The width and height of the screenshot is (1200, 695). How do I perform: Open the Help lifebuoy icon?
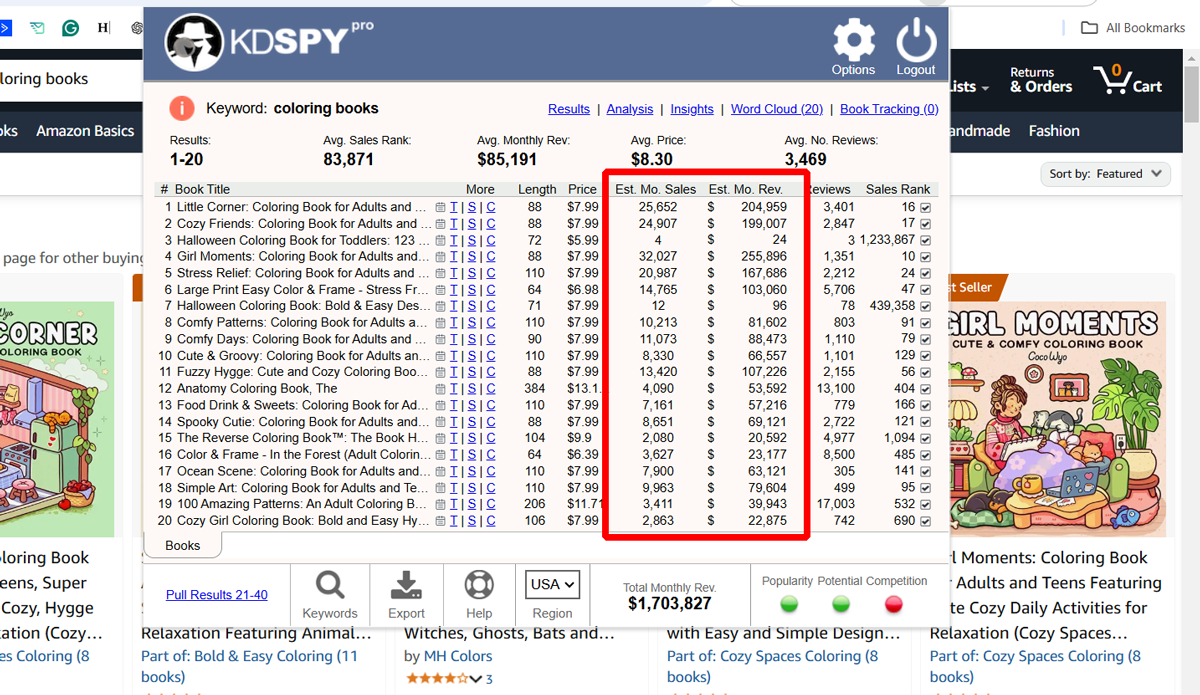coord(479,585)
